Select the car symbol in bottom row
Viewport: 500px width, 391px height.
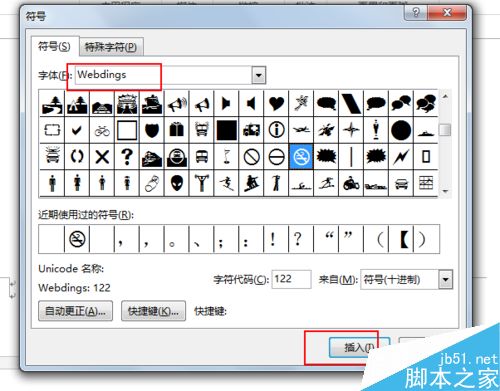pos(401,183)
